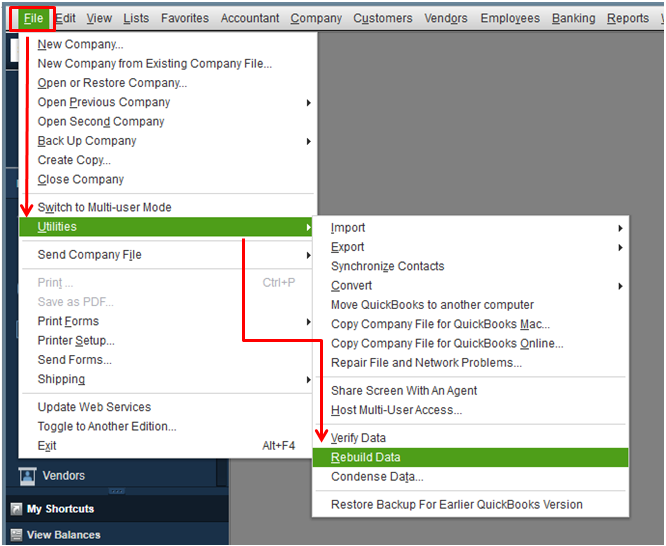Expand the Shipping submenu arrow
This screenshot has height=546, width=666.
[309, 379]
